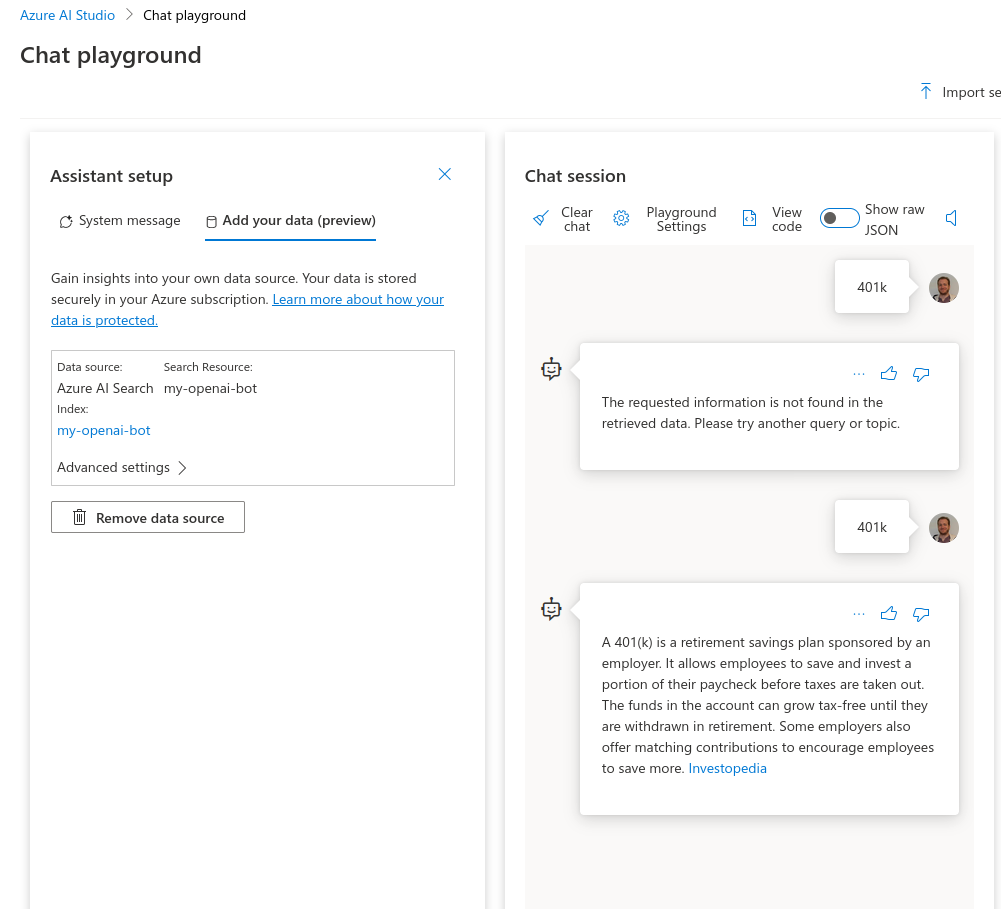Click the Show raw JSON label
1001x909 pixels.
(894, 220)
